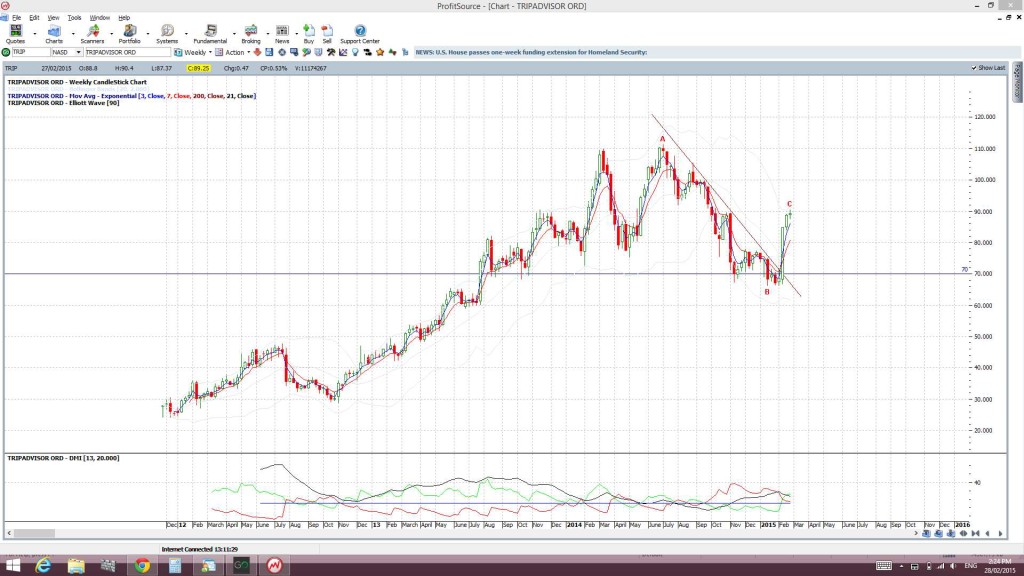Expand the Scanners dropdown arrow
Screen dimensions: 1024x576
[x=111, y=34]
